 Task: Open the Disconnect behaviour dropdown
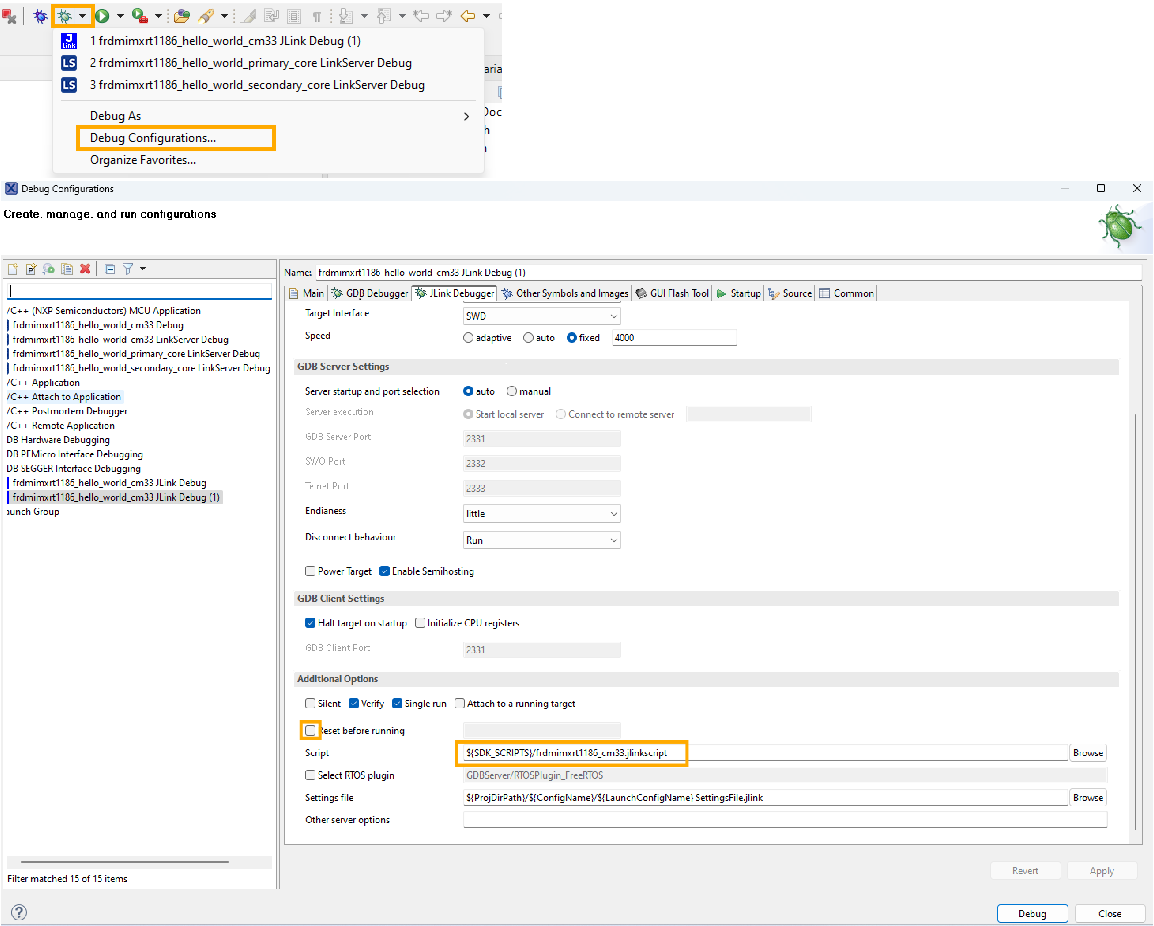point(541,540)
